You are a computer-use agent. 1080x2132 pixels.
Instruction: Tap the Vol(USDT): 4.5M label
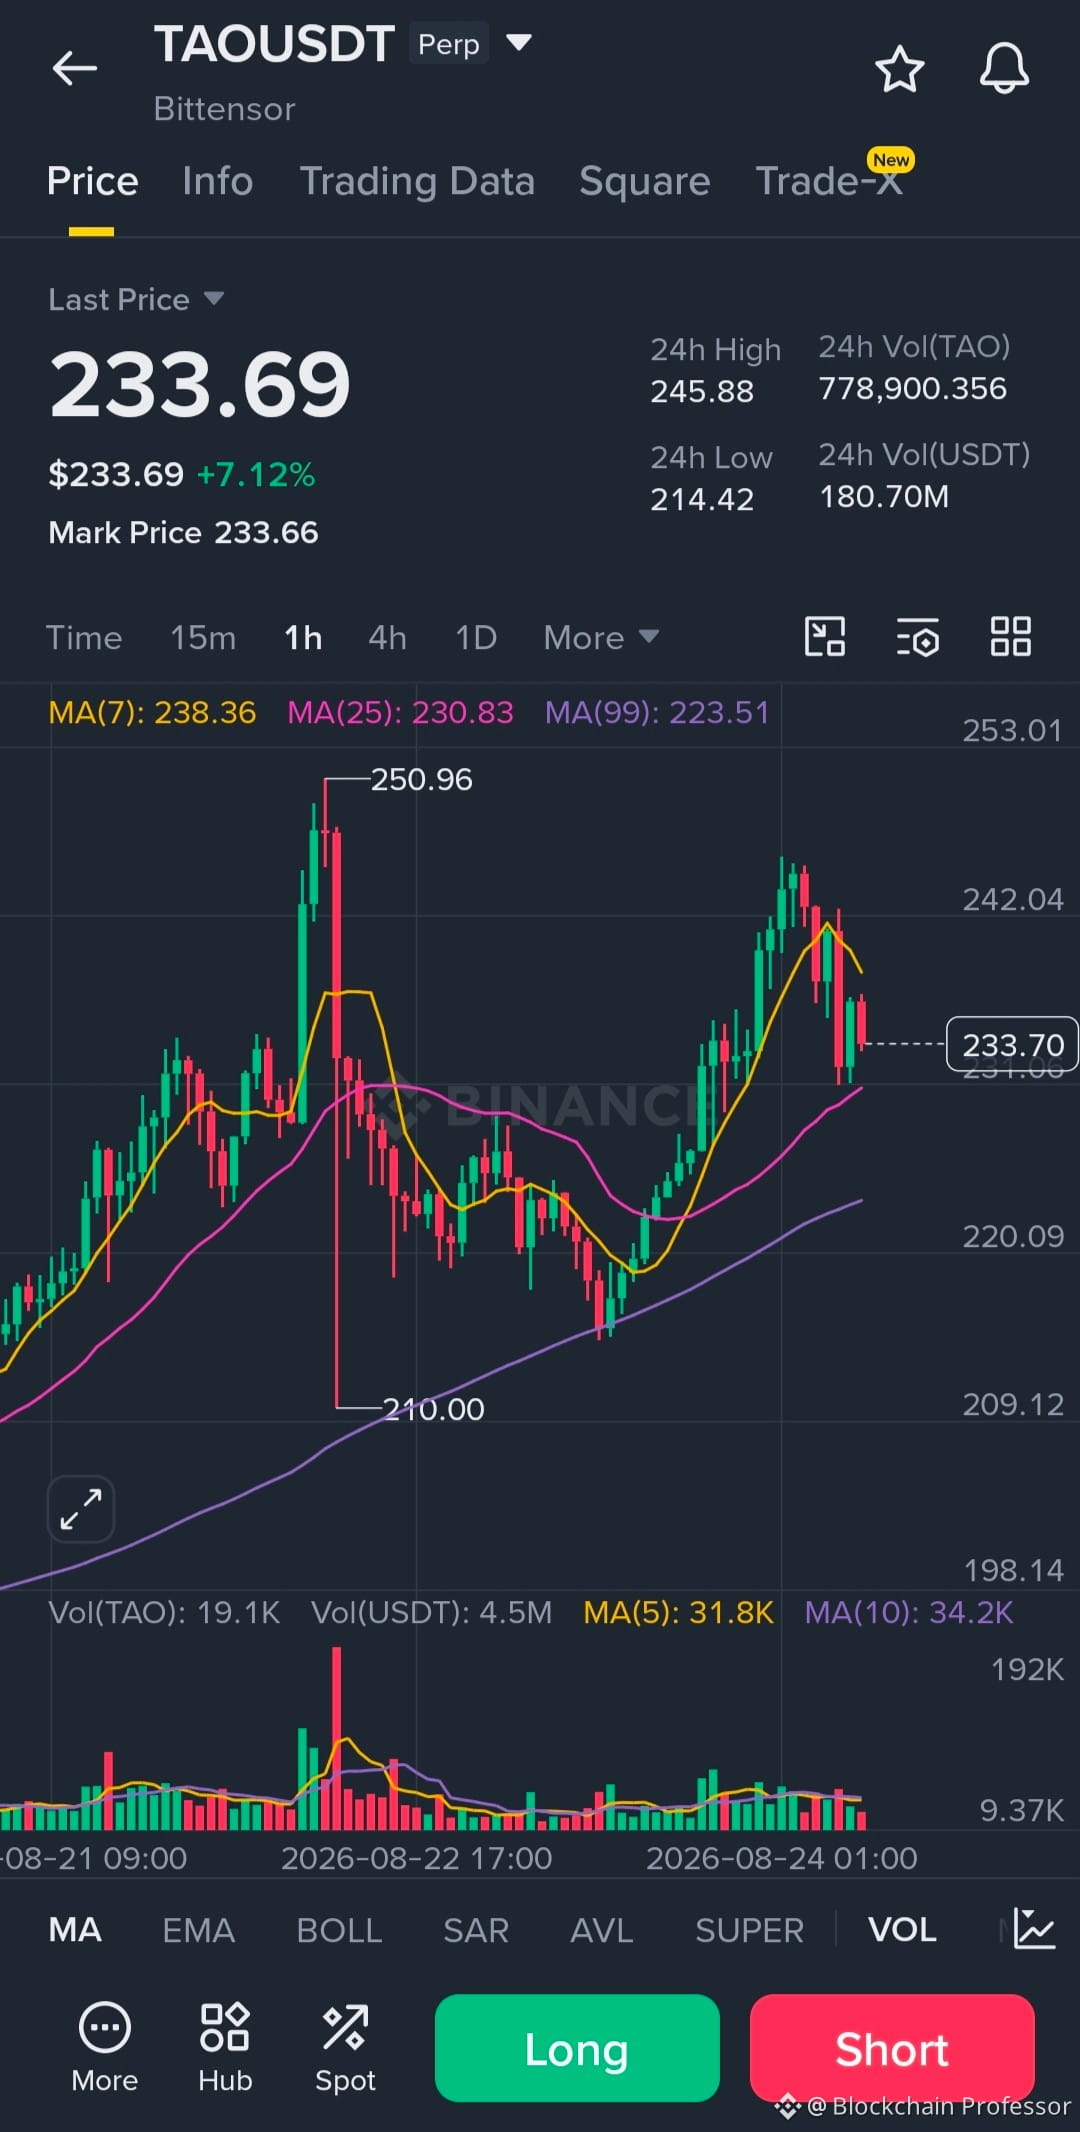(x=431, y=1612)
